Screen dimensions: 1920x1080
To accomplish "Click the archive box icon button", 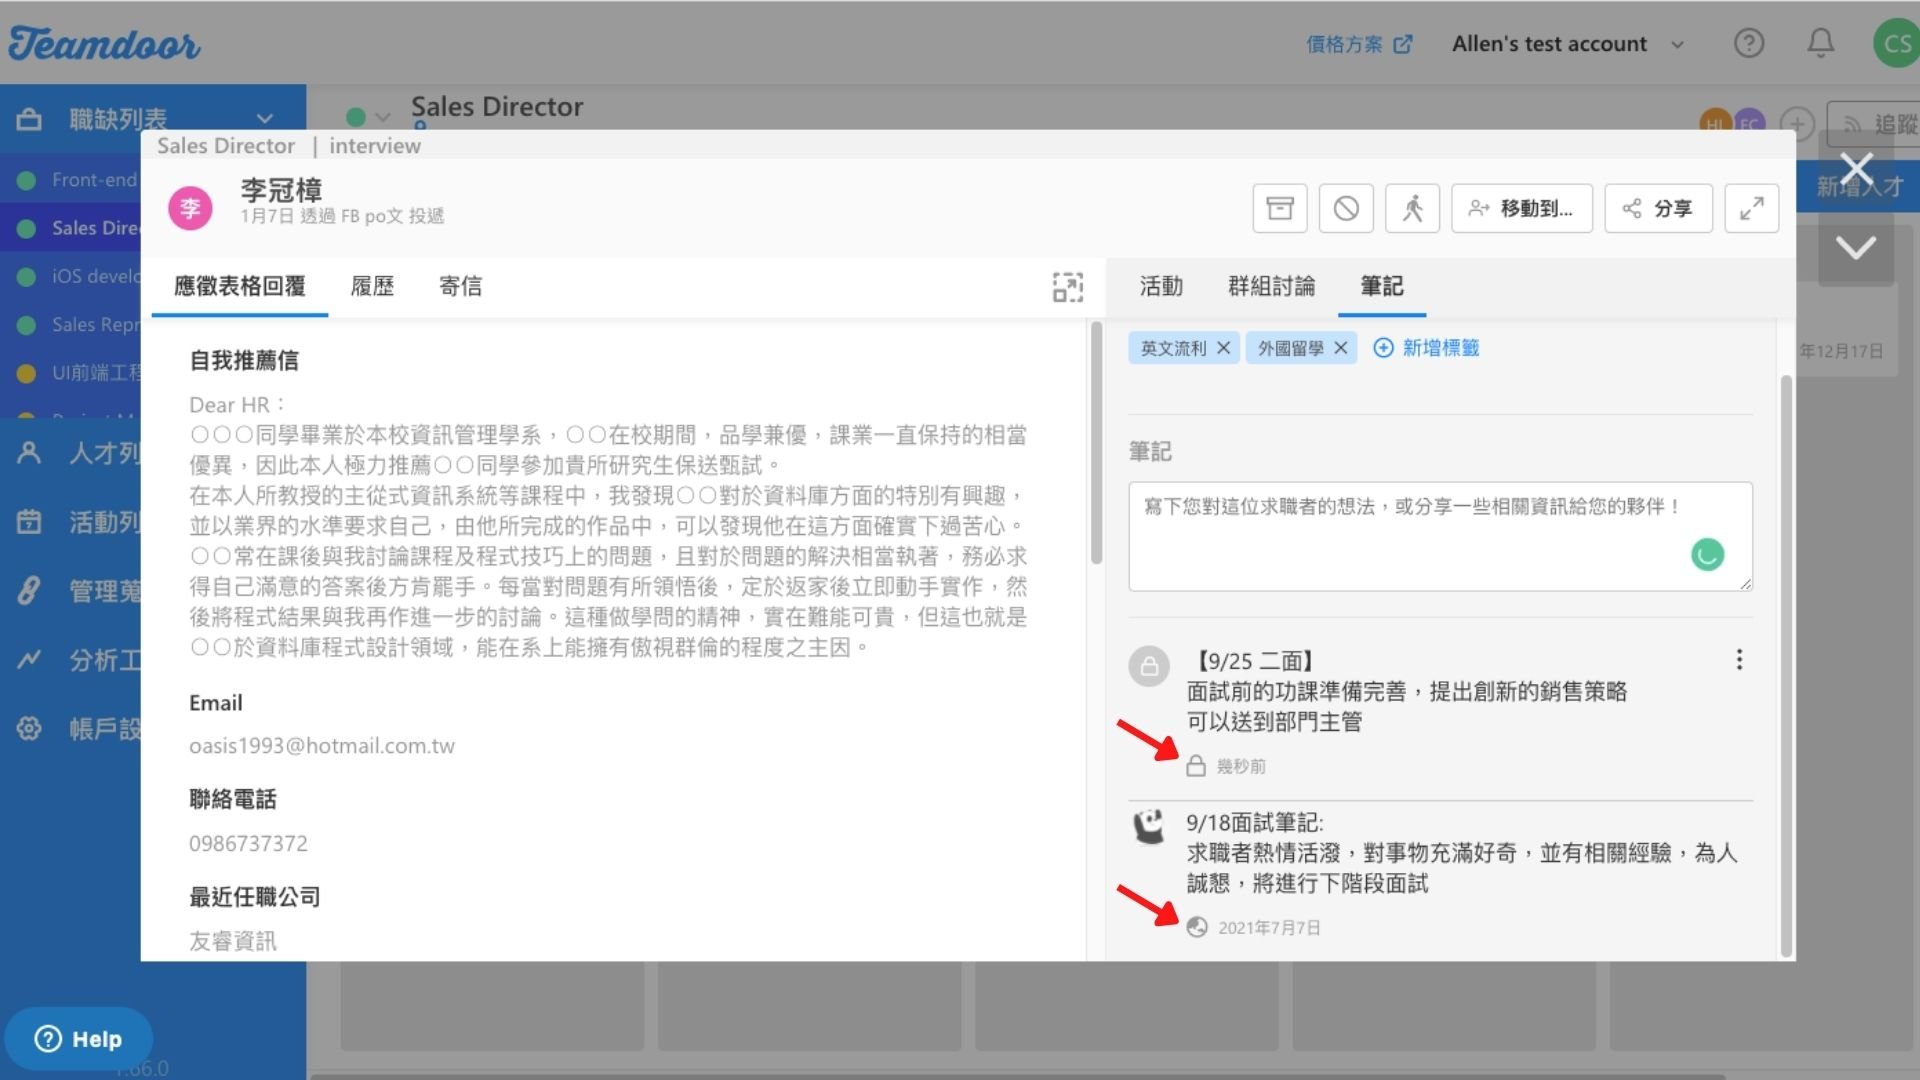I will point(1279,208).
